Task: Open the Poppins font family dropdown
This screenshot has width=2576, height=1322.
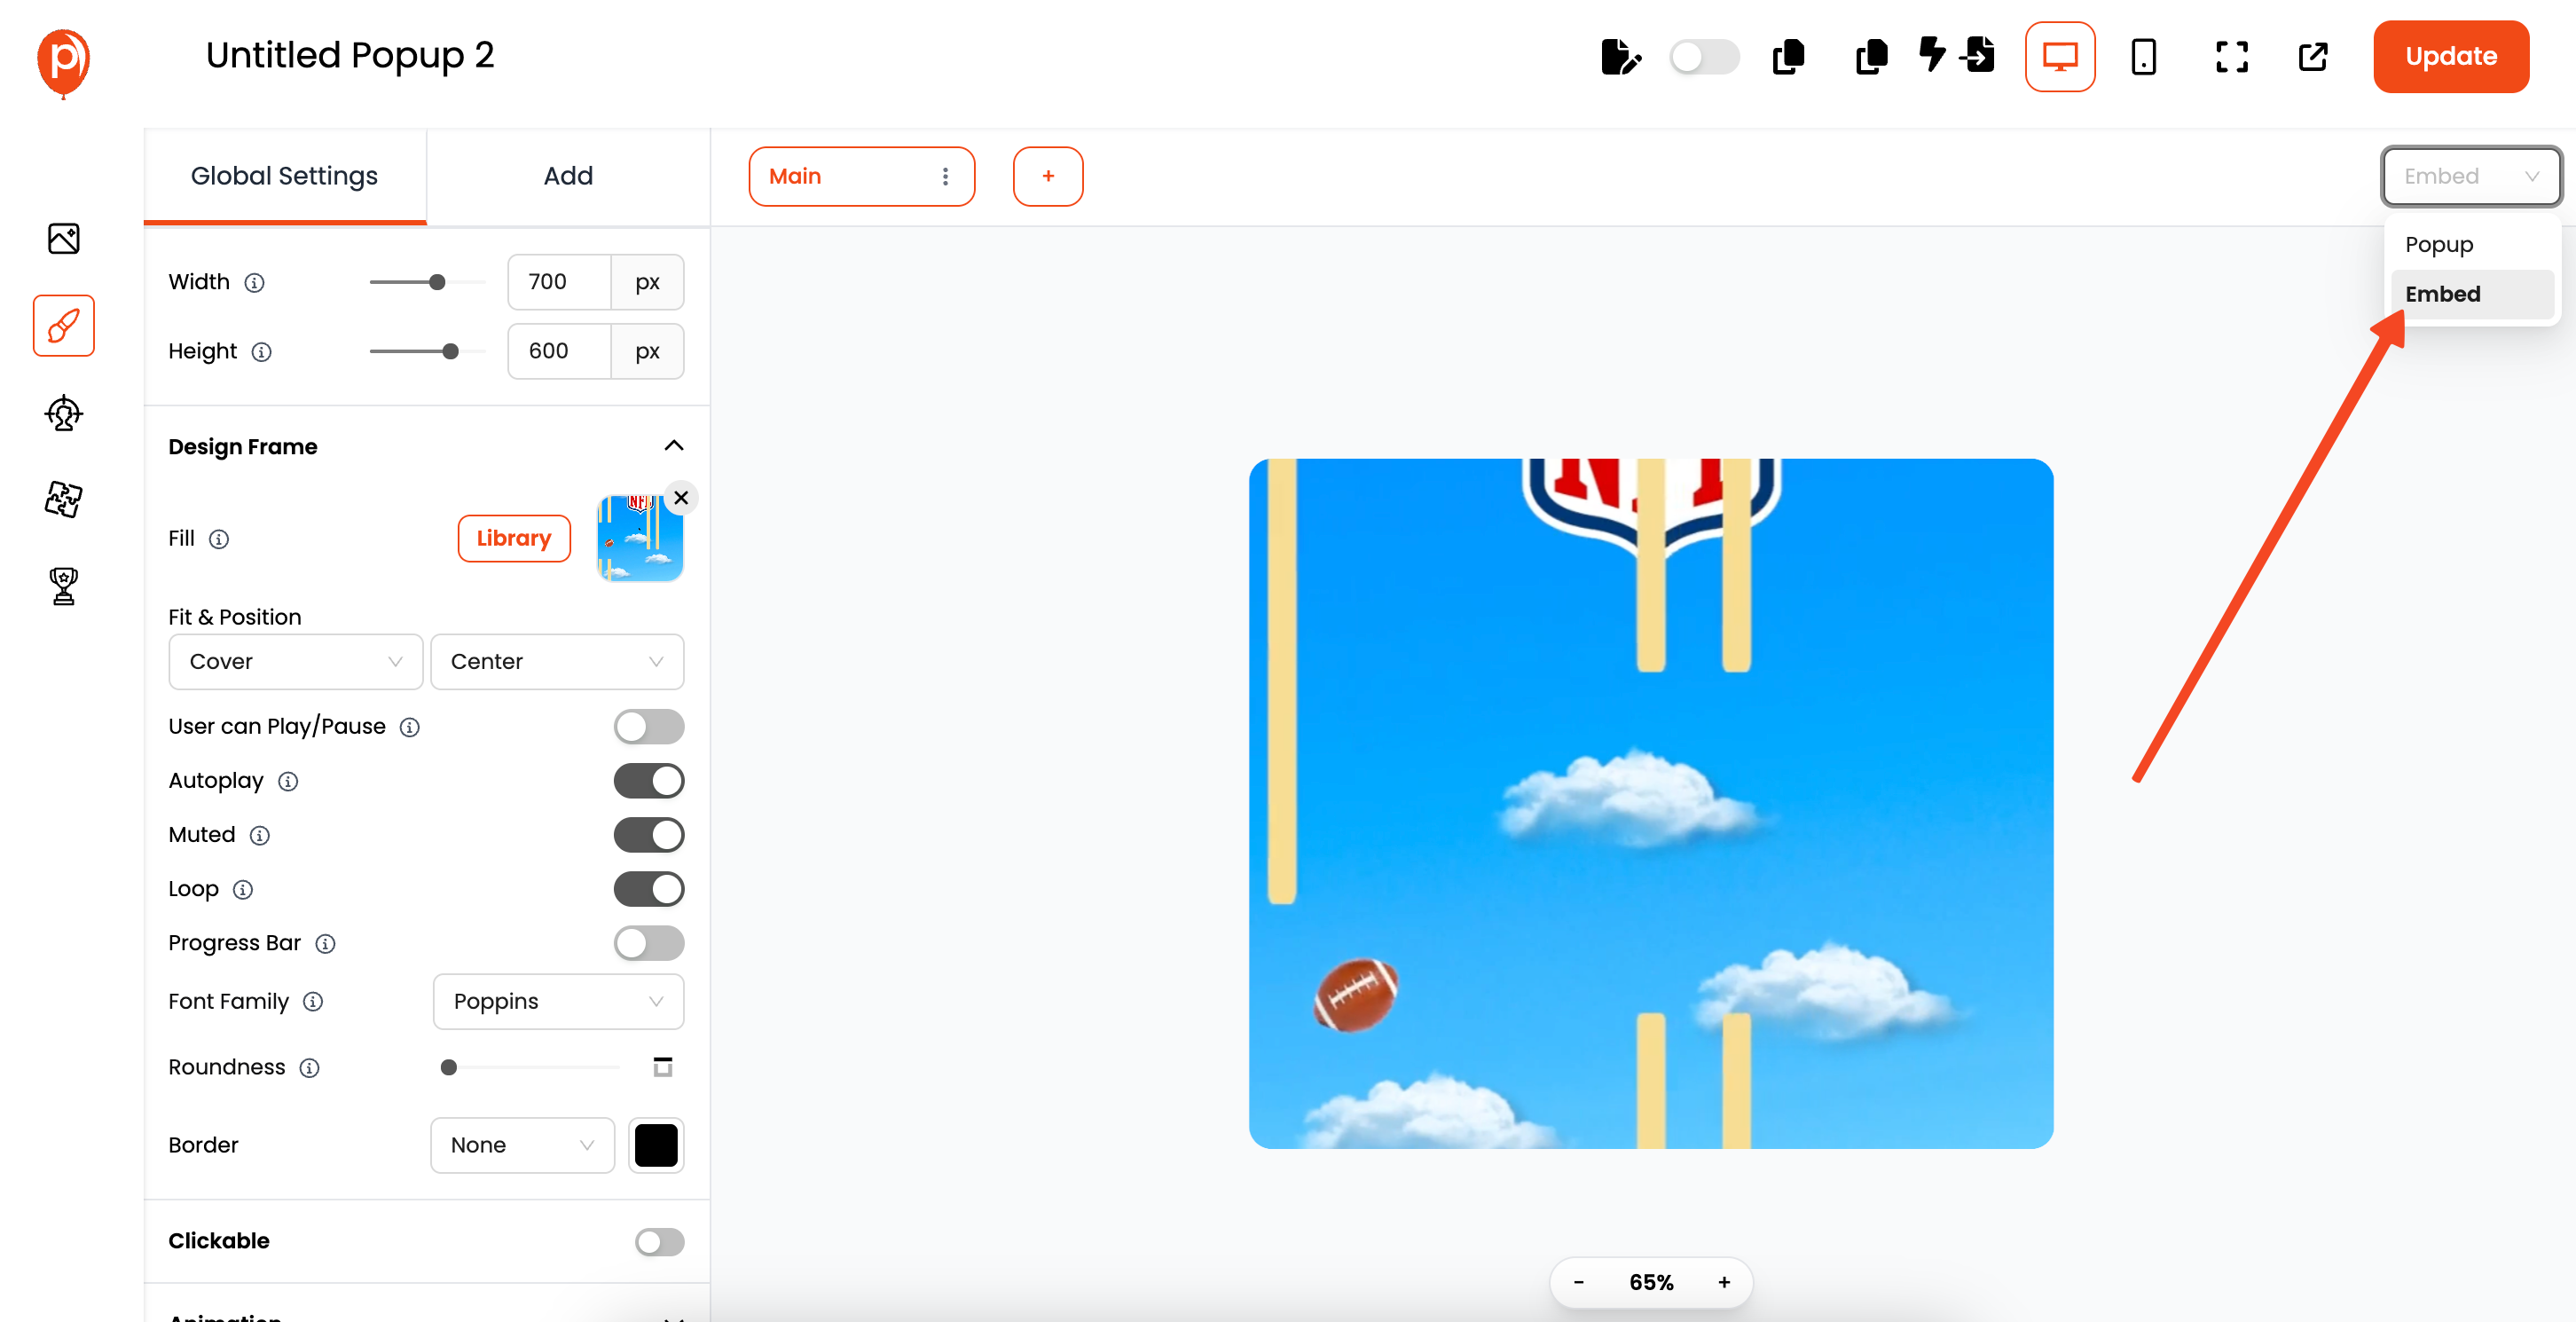Action: click(558, 1001)
